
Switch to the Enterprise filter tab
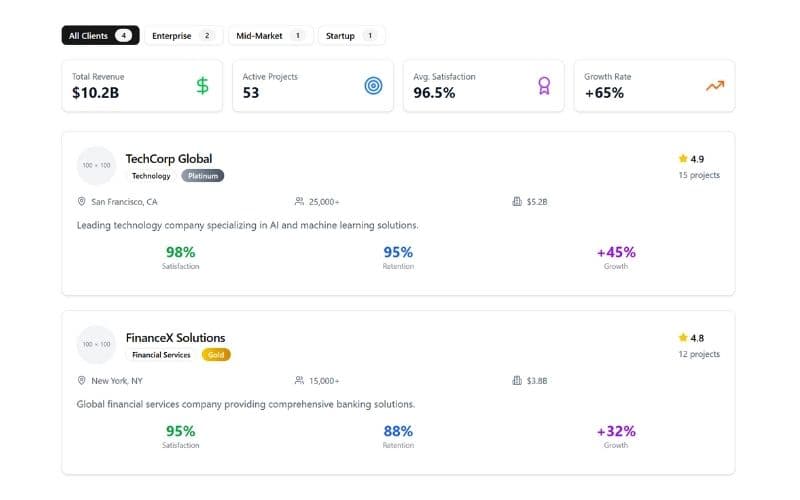pos(183,36)
